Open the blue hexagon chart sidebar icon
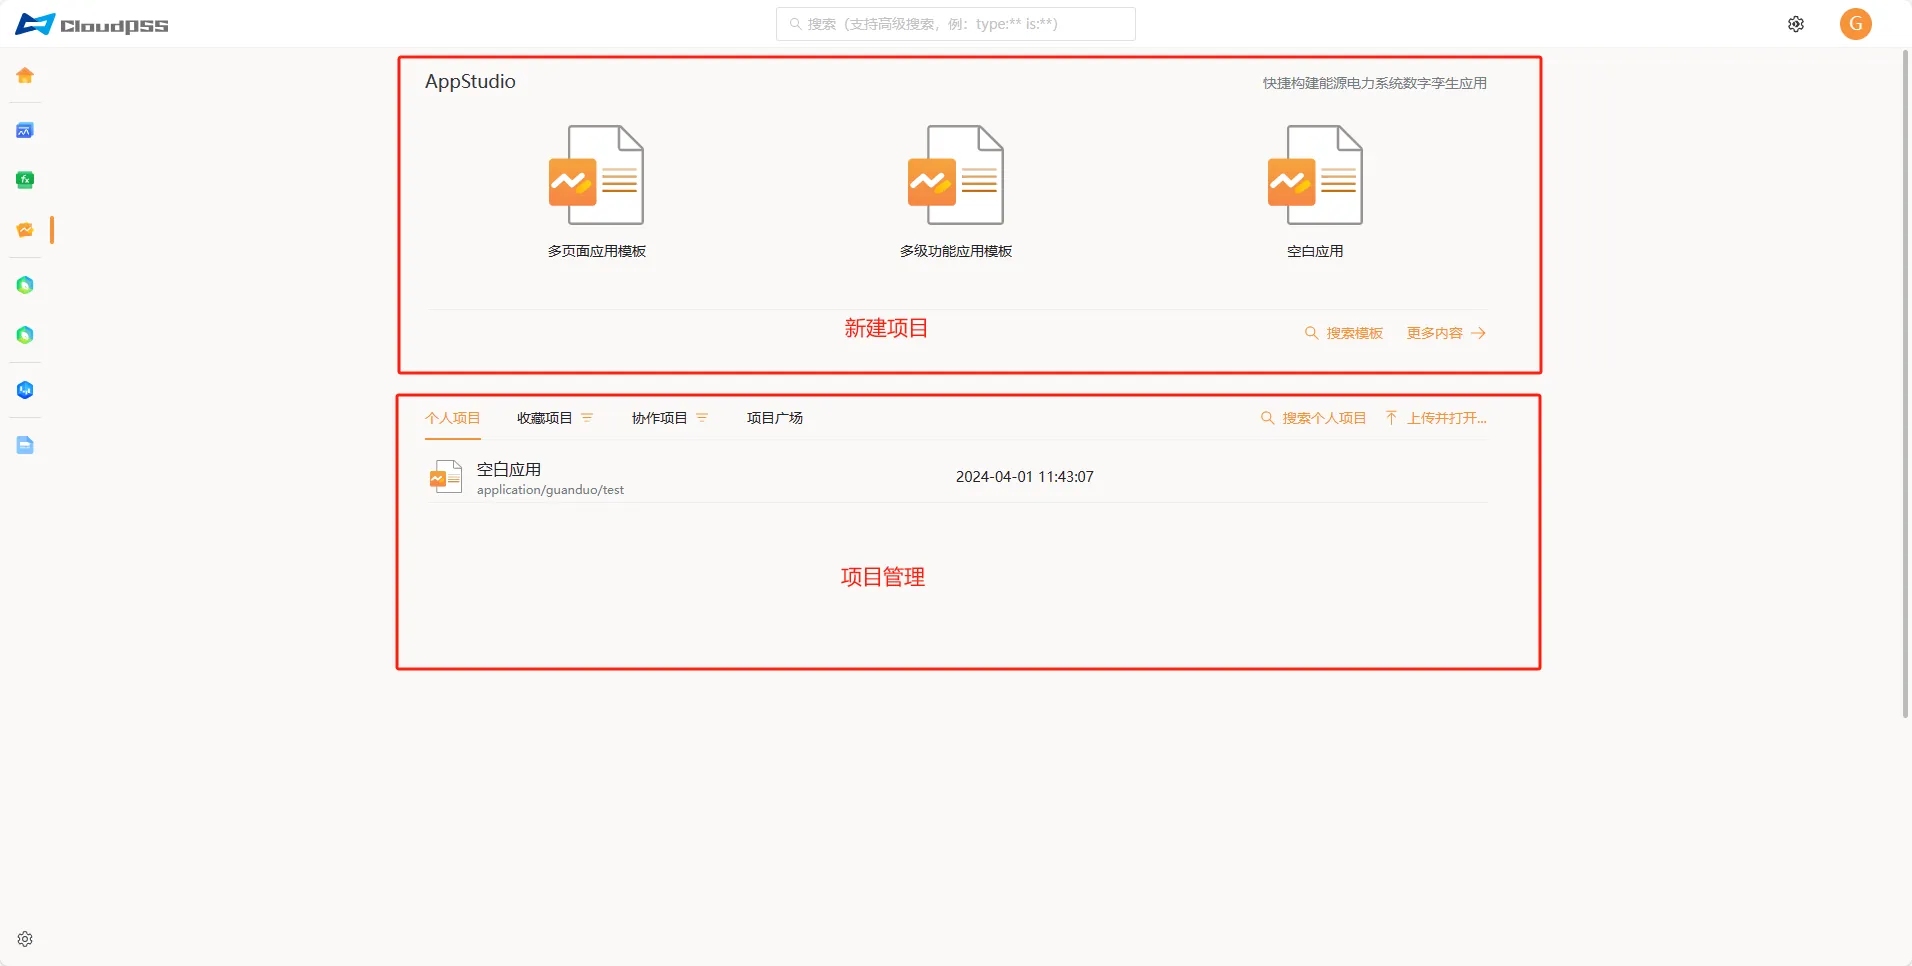Viewport: 1912px width, 966px height. [x=25, y=390]
